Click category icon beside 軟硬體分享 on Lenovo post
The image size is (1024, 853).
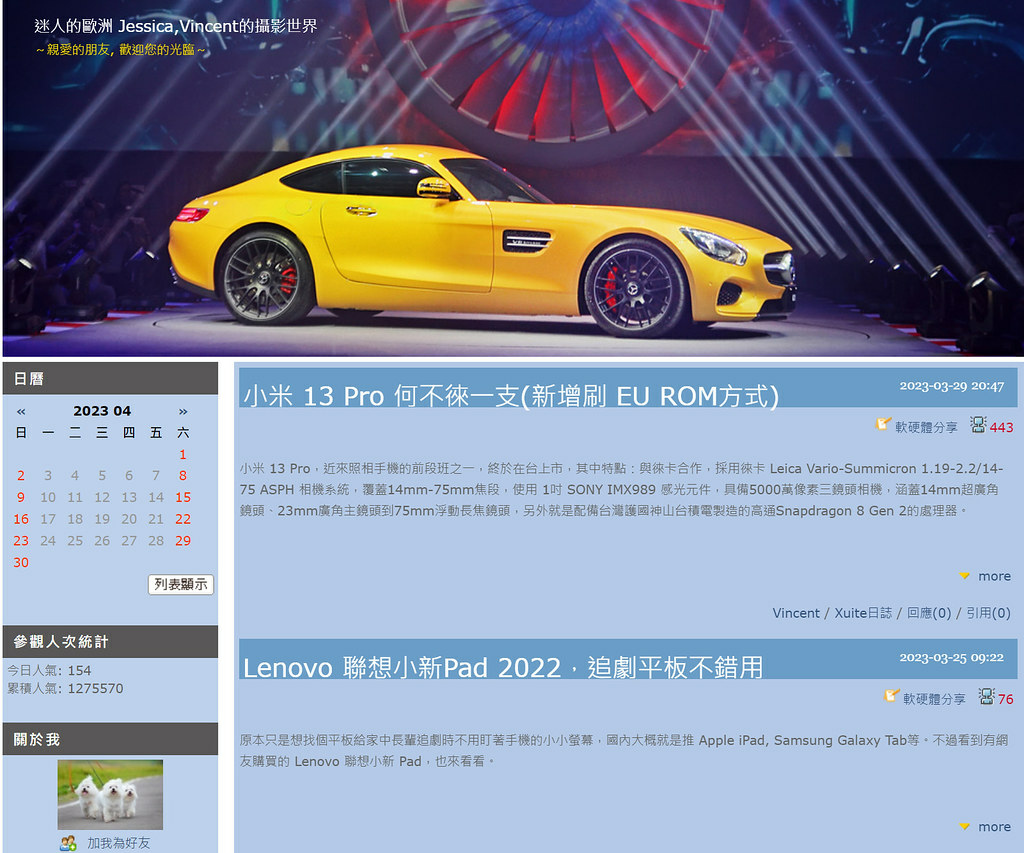click(x=891, y=696)
